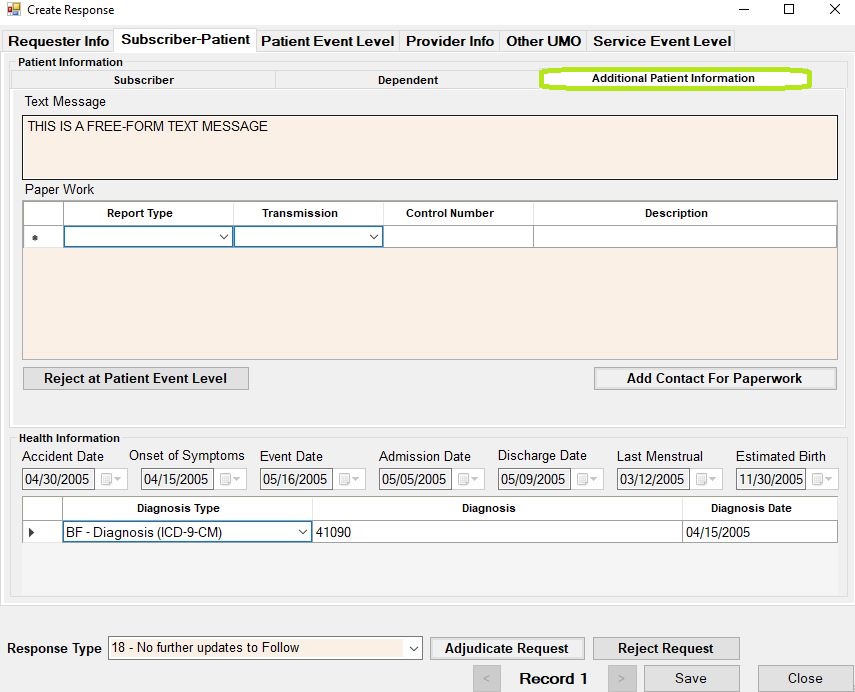This screenshot has width=855, height=692.
Task: Click the Paper Work Description cell
Action: [685, 237]
